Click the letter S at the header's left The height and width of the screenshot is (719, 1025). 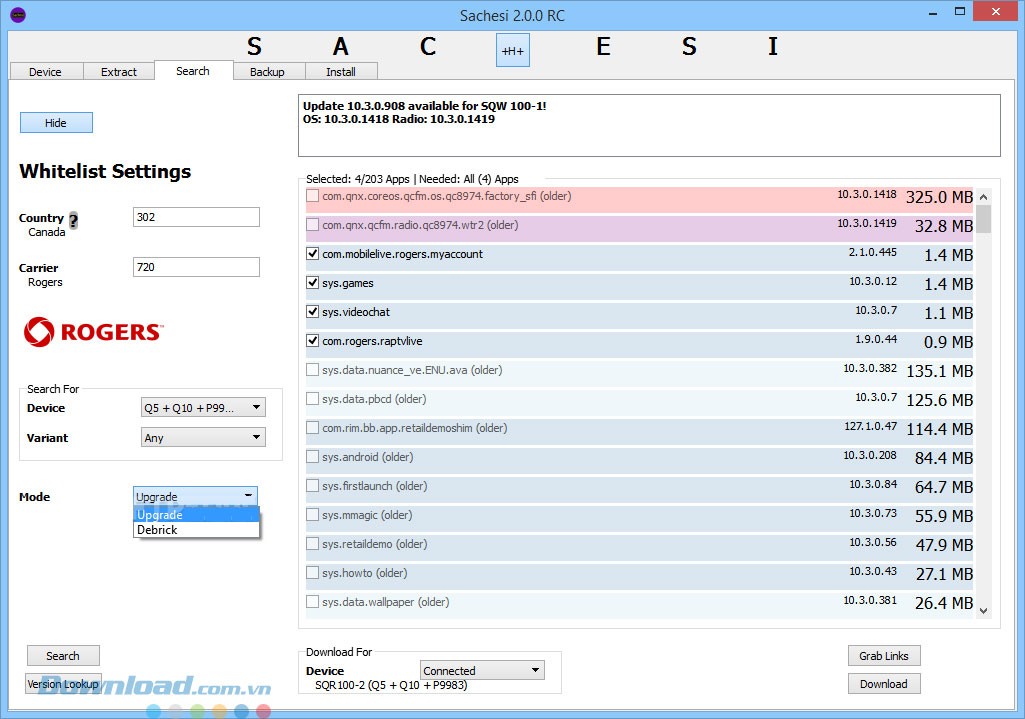tap(253, 47)
